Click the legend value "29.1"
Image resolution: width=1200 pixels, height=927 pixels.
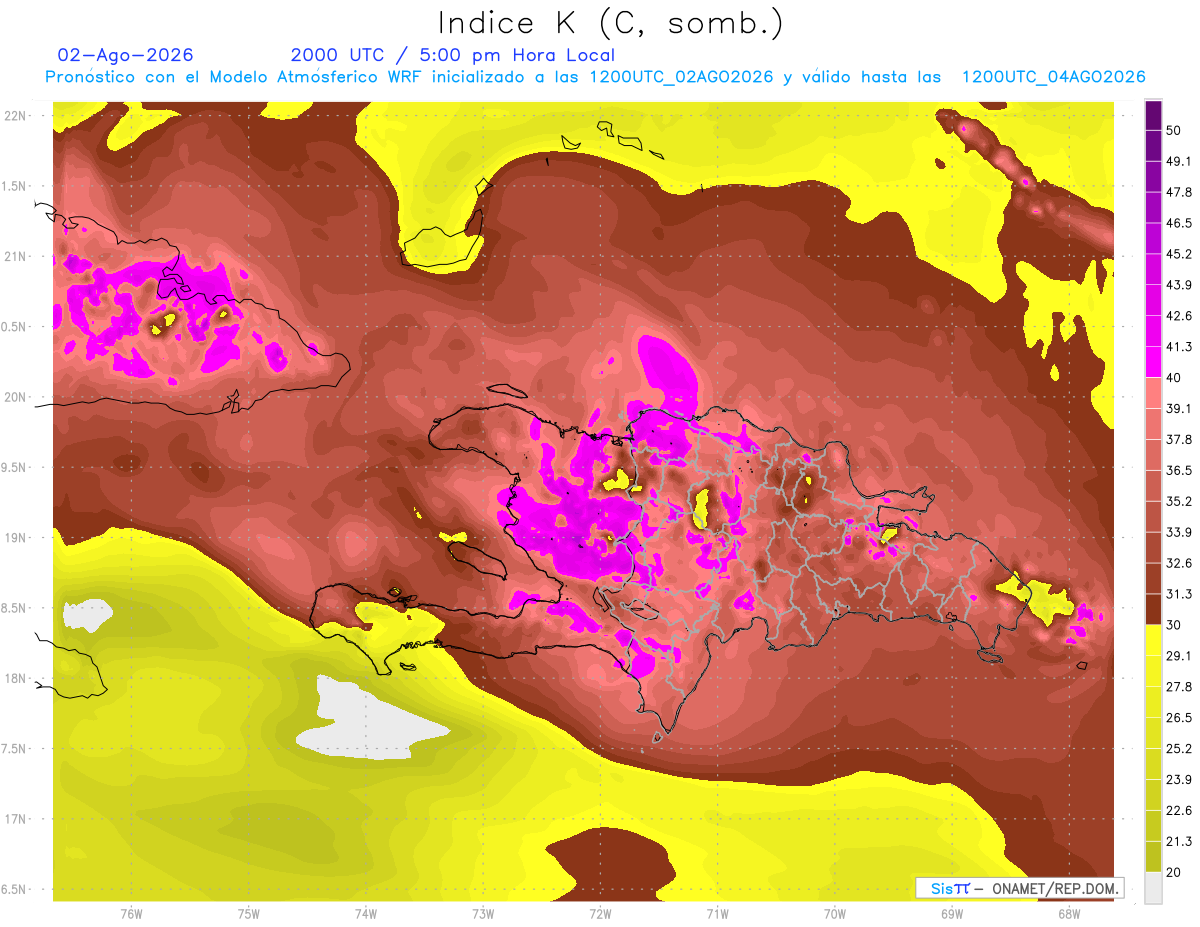[1178, 655]
